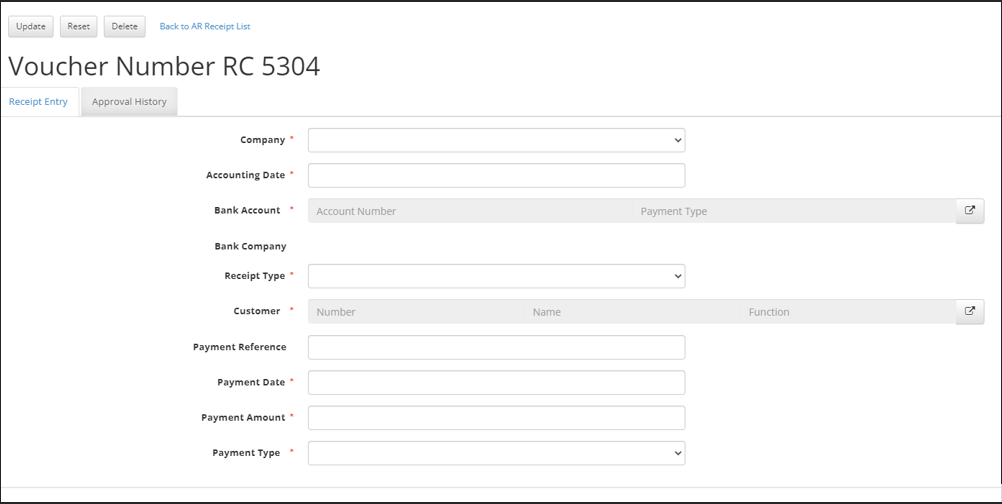Viewport: 1002px width, 504px height.
Task: Click the Delete button
Action: pos(124,27)
